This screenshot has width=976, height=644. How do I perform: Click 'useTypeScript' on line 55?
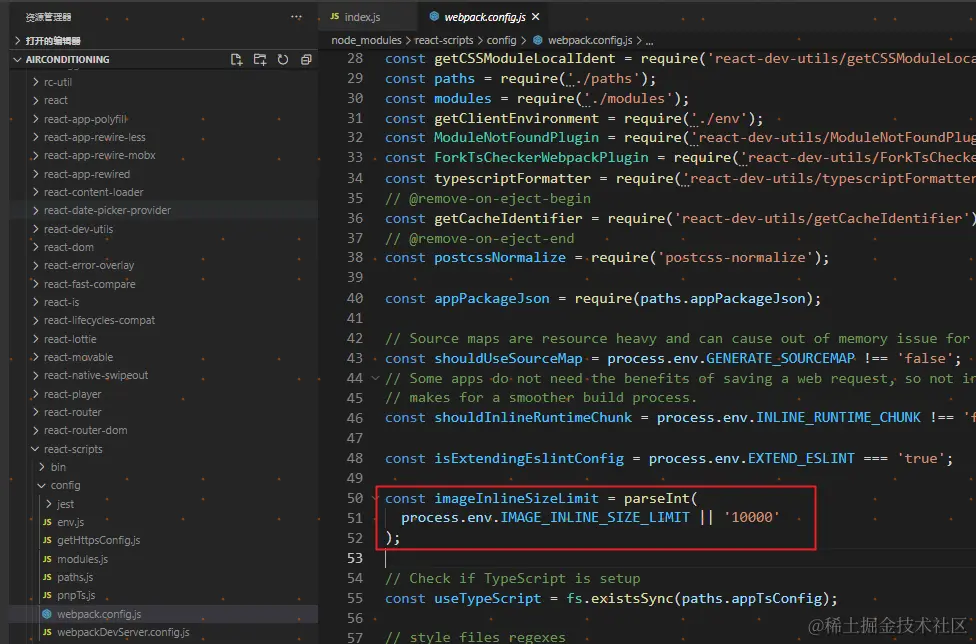point(487,598)
